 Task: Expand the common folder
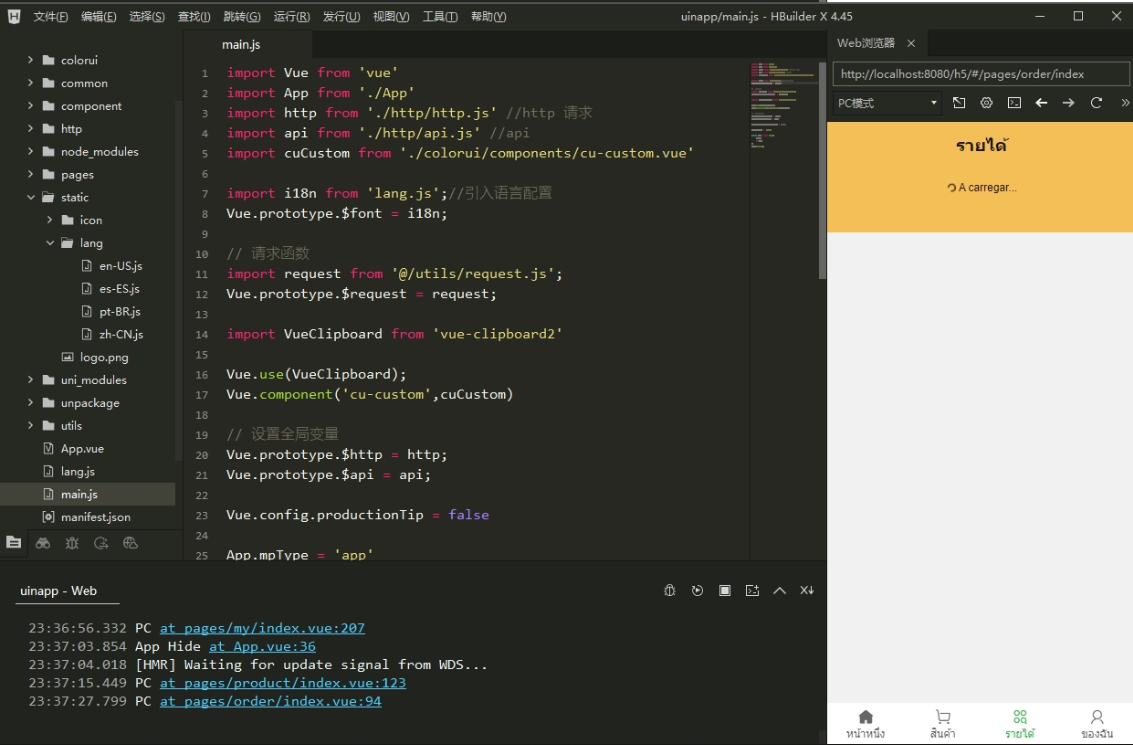[30, 83]
